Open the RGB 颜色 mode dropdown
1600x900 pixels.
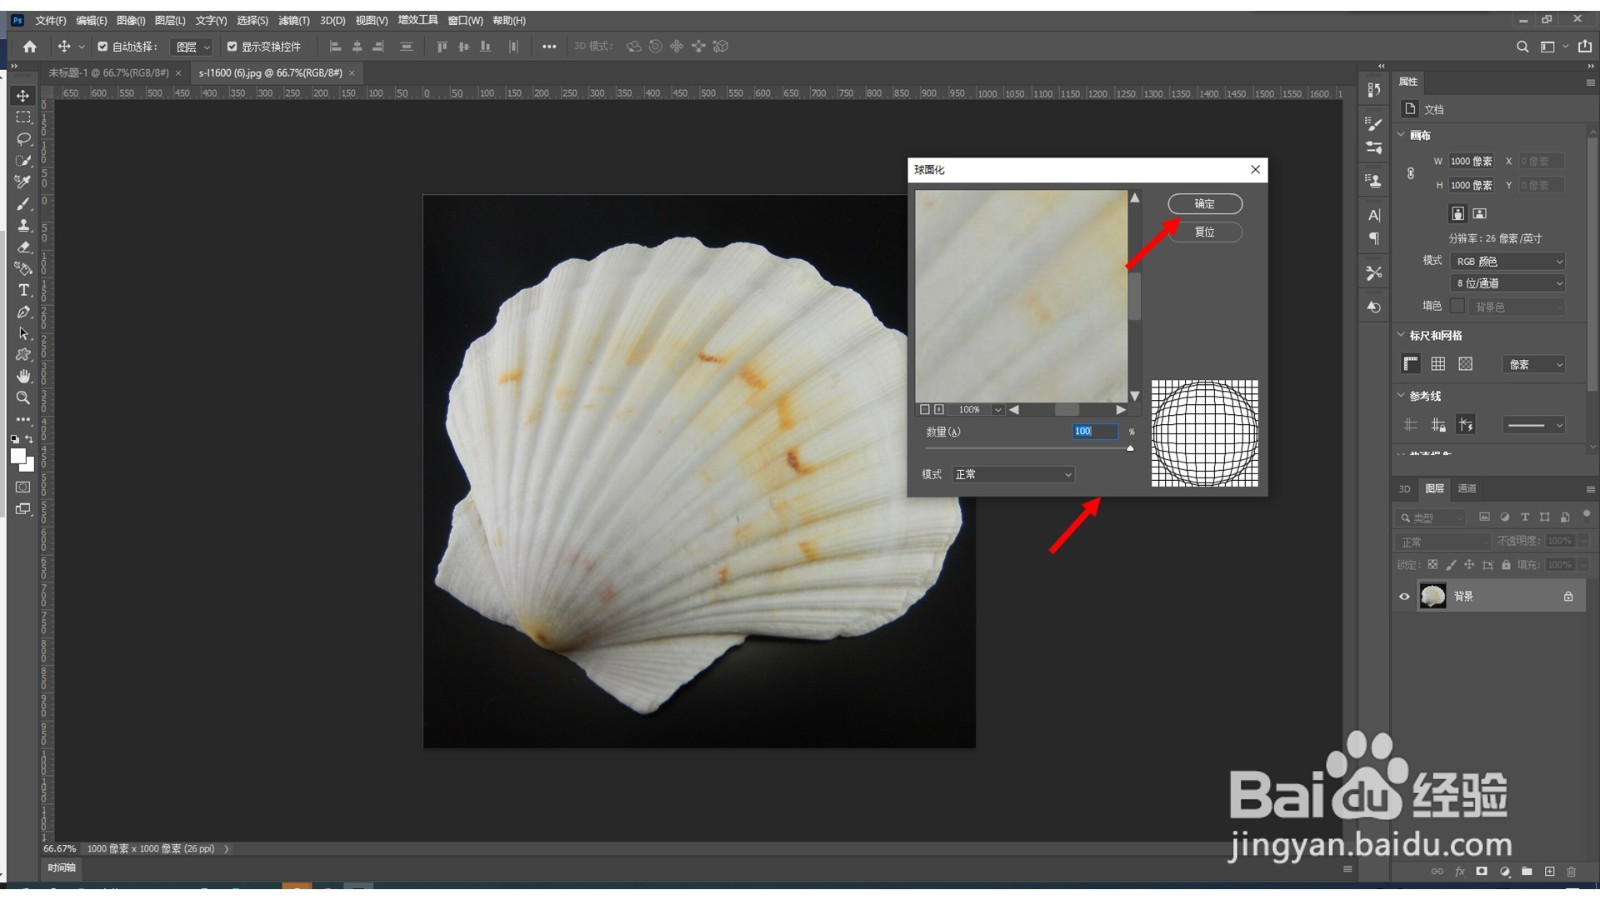1508,261
